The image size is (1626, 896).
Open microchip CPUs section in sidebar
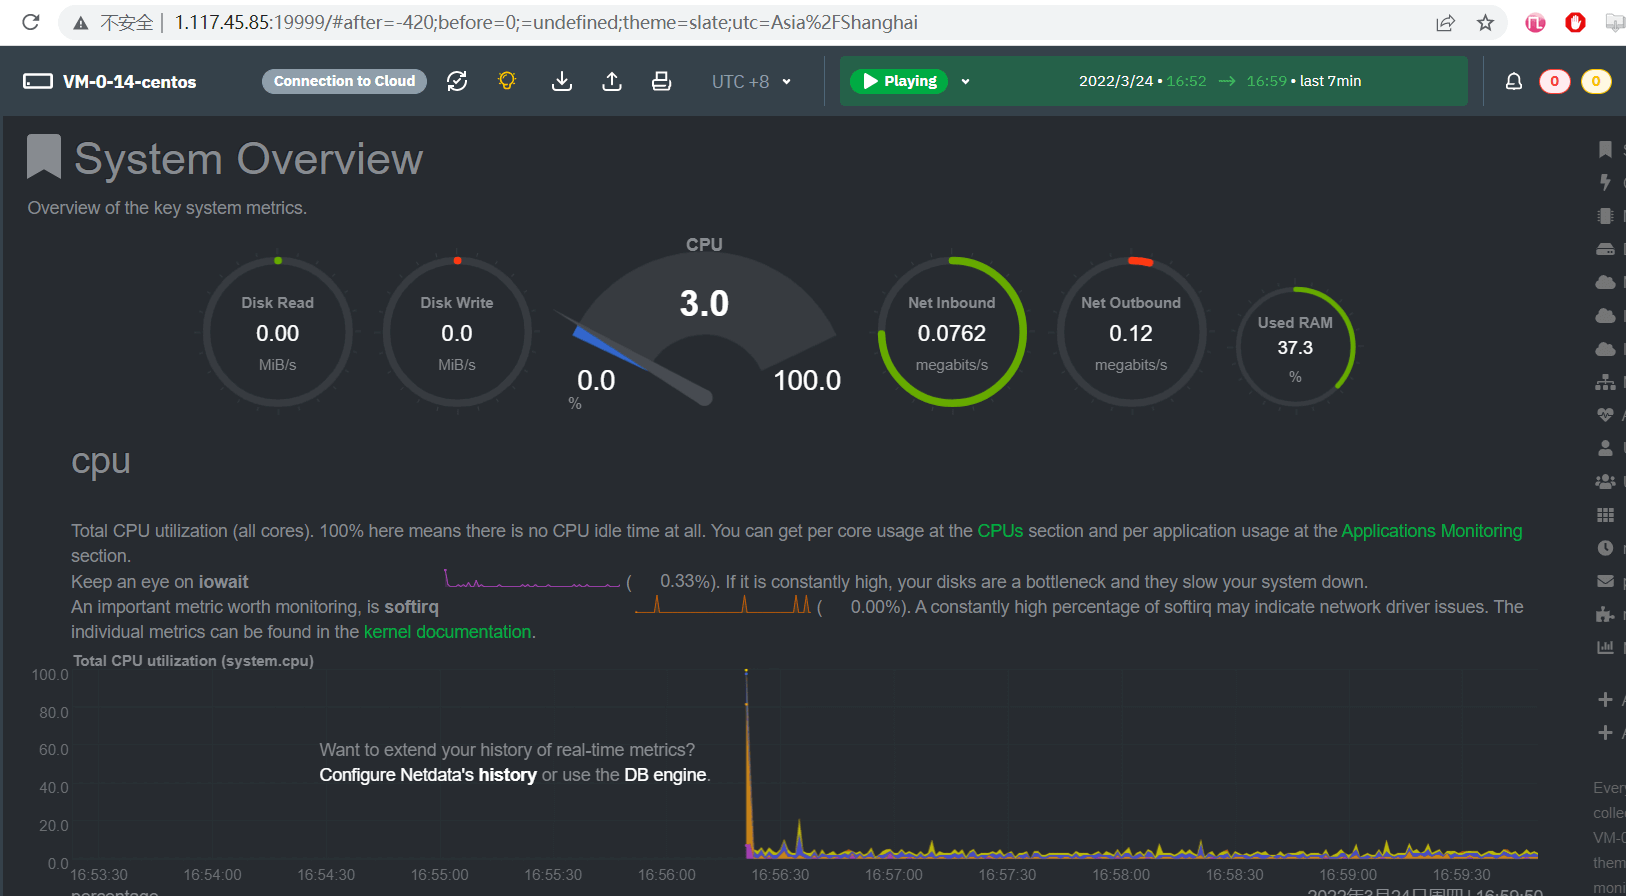(x=1605, y=216)
